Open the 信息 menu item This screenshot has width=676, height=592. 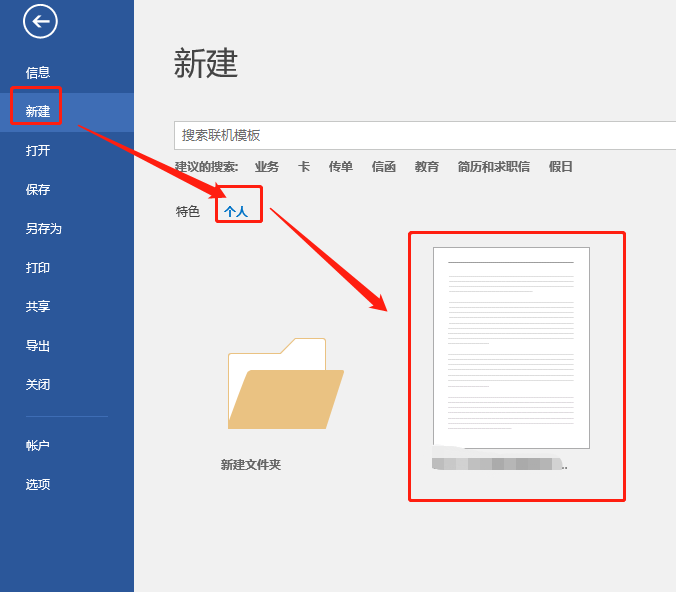point(38,72)
